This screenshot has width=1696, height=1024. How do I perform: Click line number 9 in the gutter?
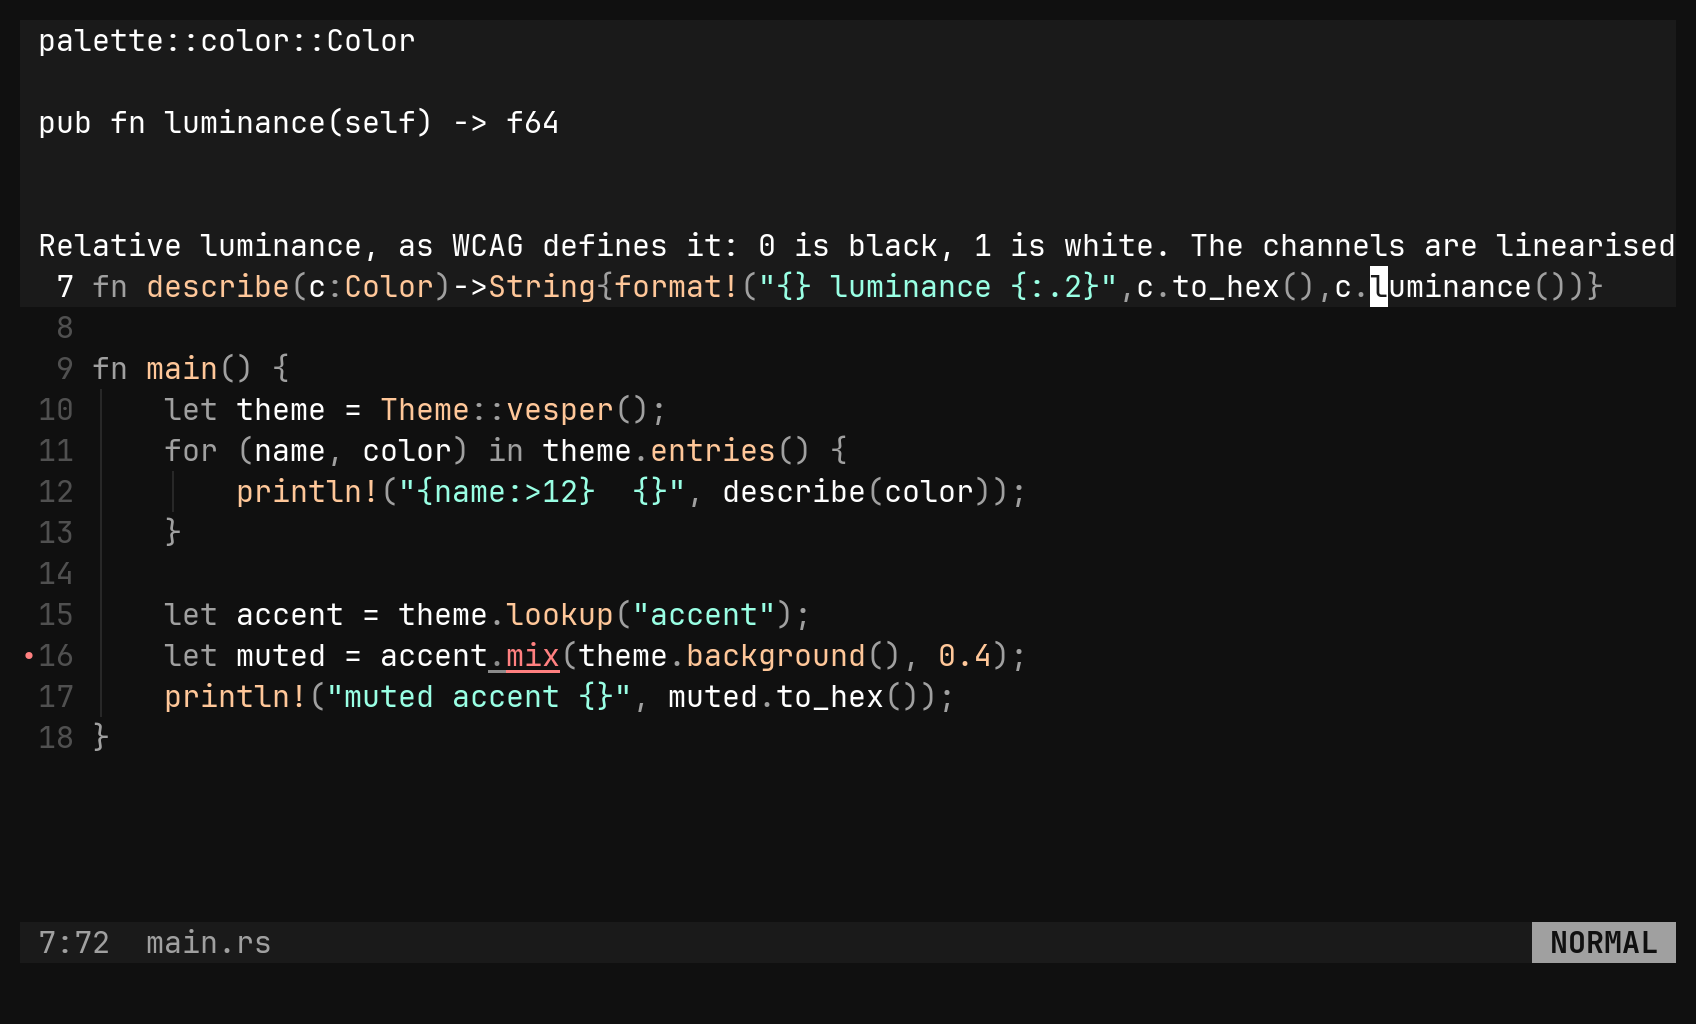[65, 369]
